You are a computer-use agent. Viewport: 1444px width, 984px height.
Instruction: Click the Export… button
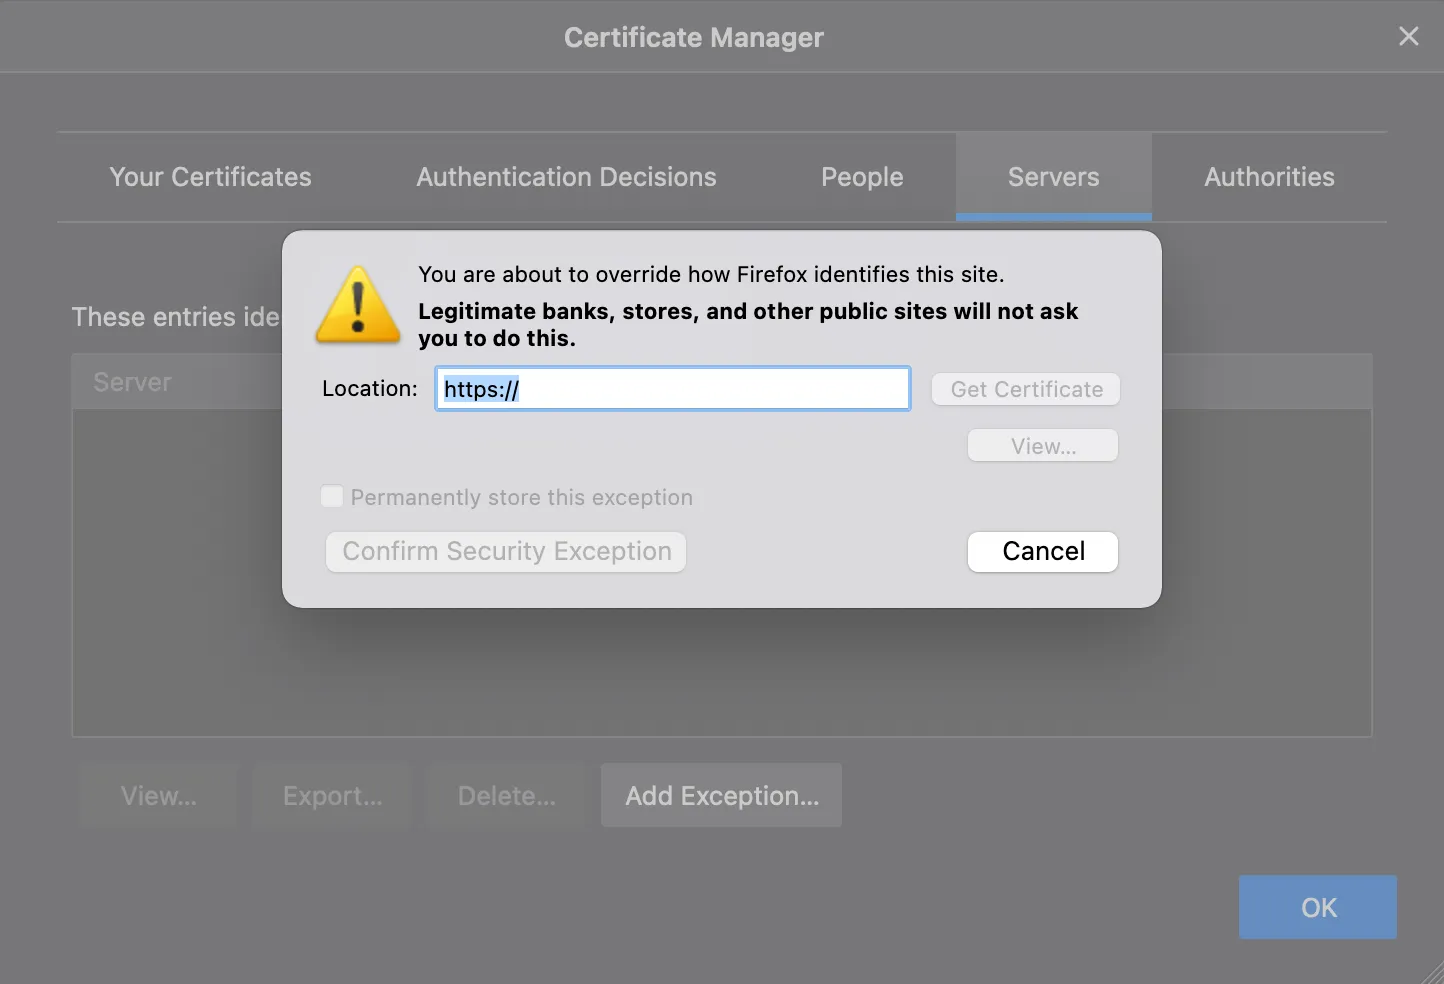coord(332,796)
